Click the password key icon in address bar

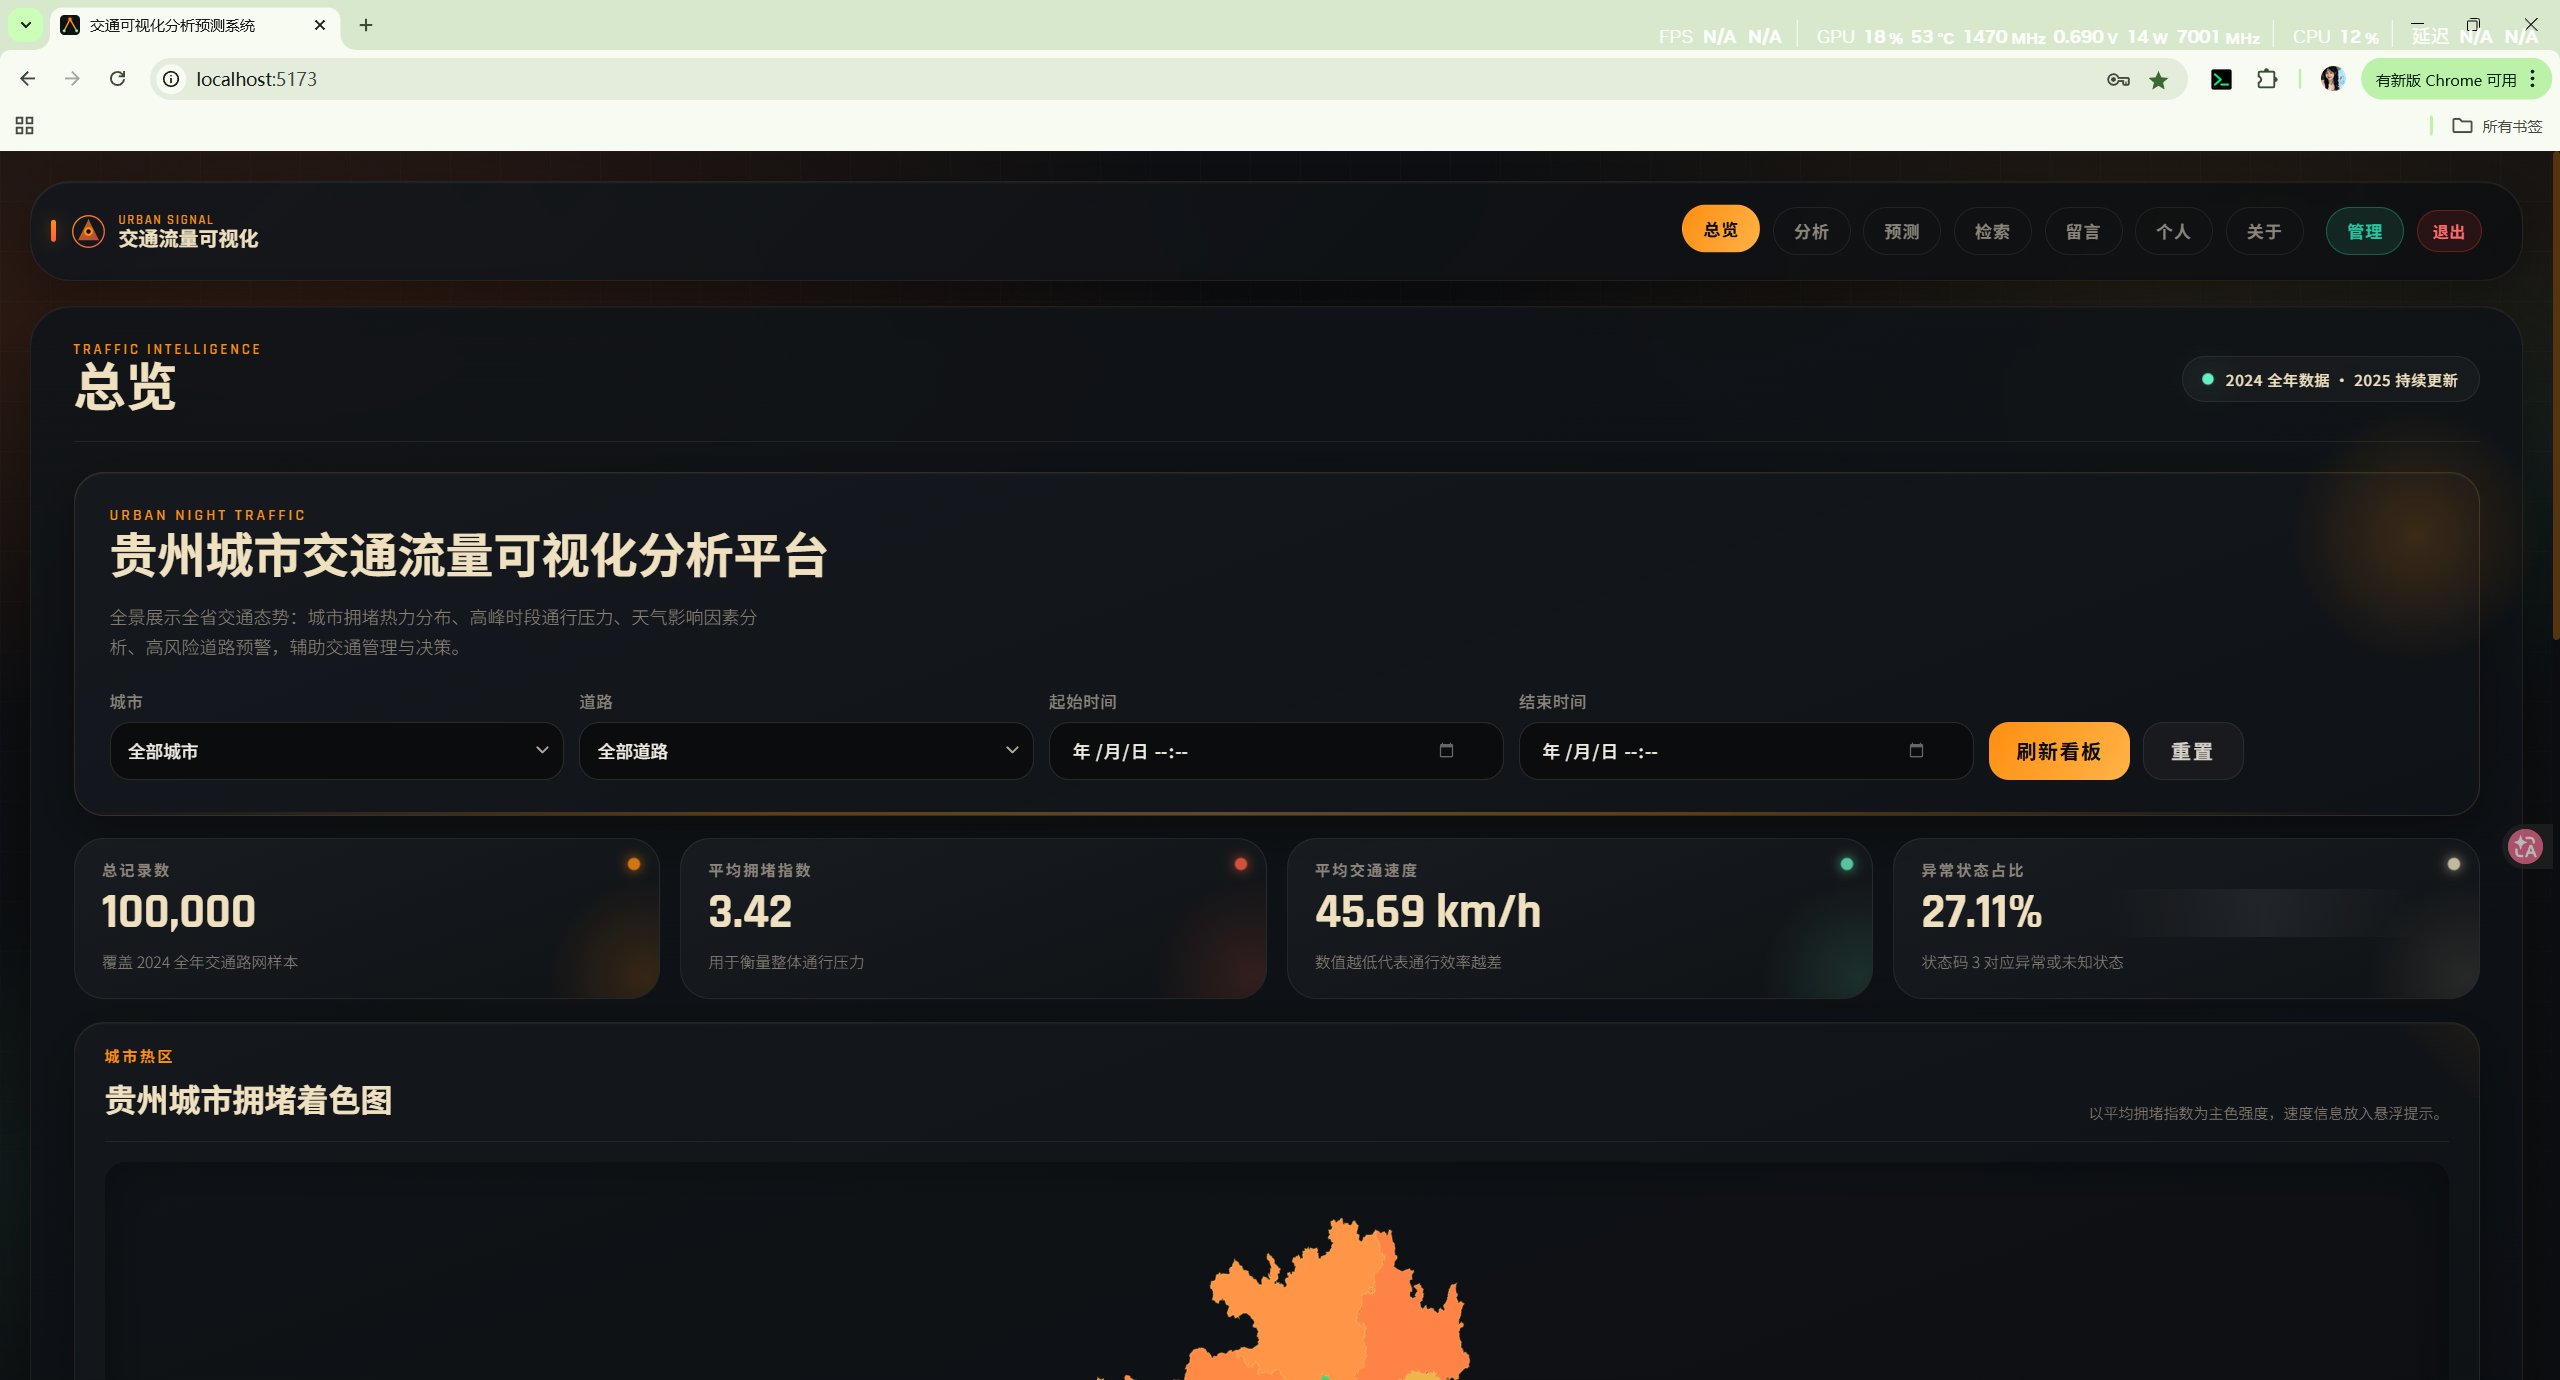2117,80
